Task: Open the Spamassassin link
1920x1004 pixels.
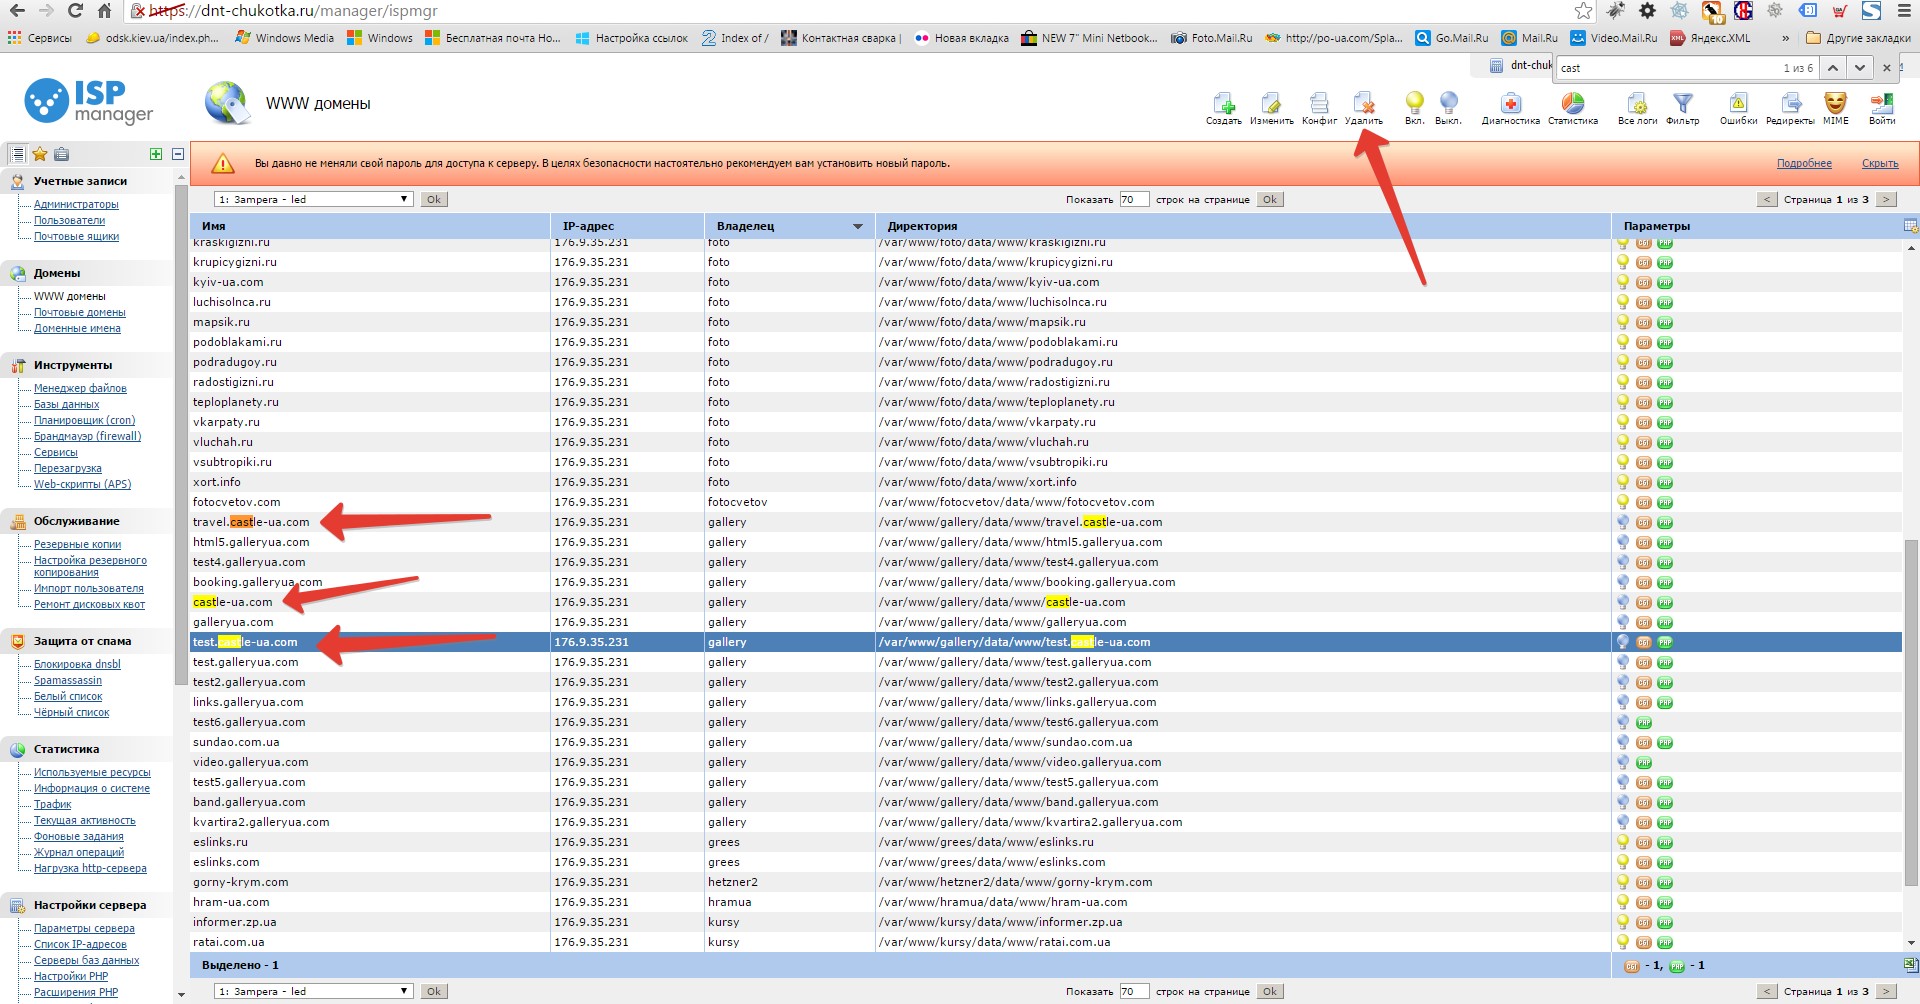Action: click(x=68, y=680)
